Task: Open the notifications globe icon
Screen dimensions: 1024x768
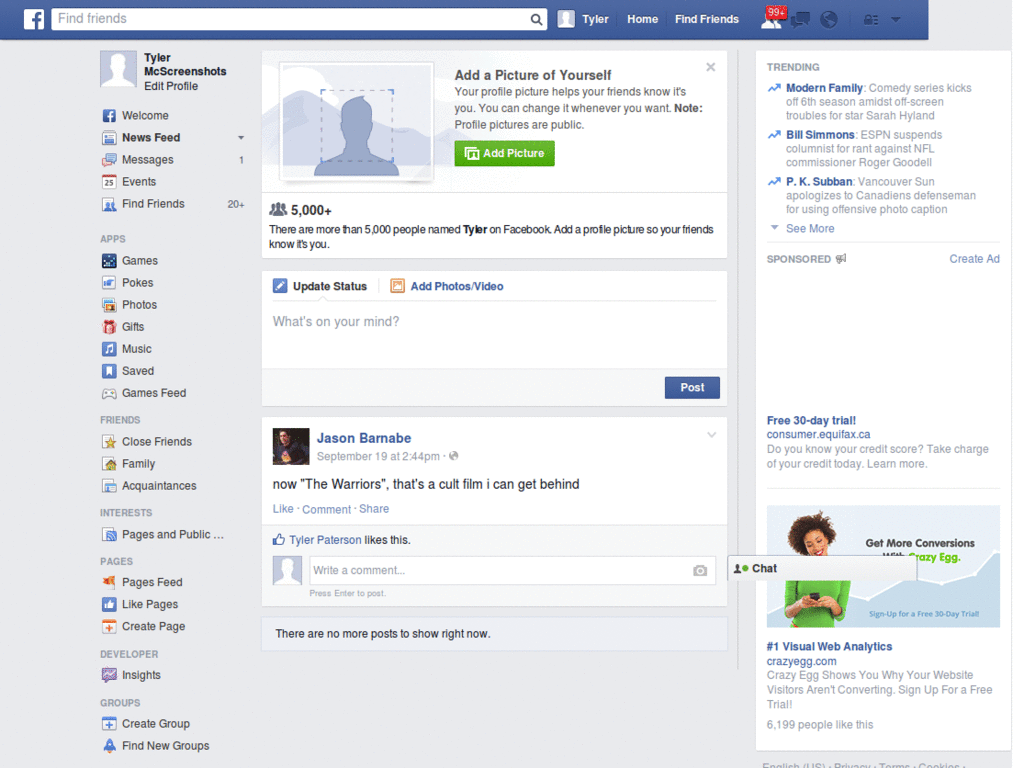Action: 829,20
